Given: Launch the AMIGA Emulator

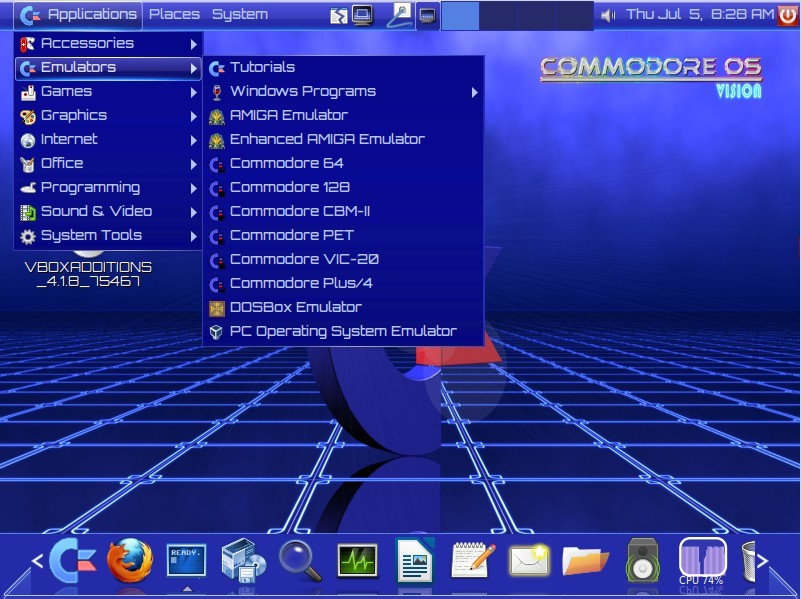Looking at the screenshot, I should [343, 115].
